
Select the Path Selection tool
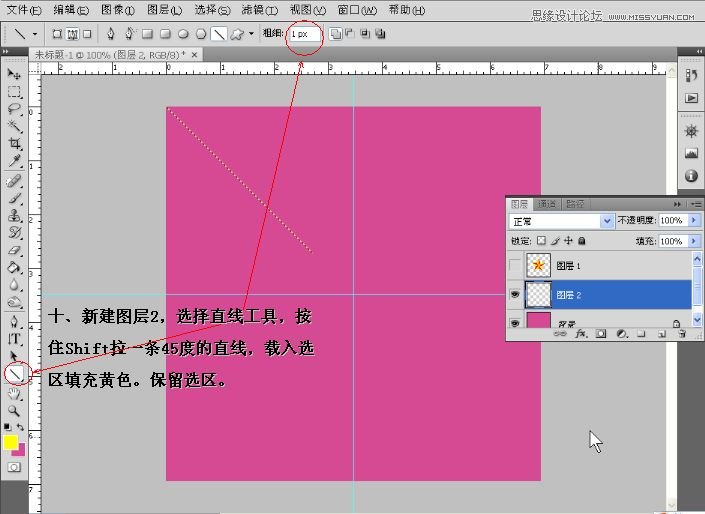[x=14, y=356]
